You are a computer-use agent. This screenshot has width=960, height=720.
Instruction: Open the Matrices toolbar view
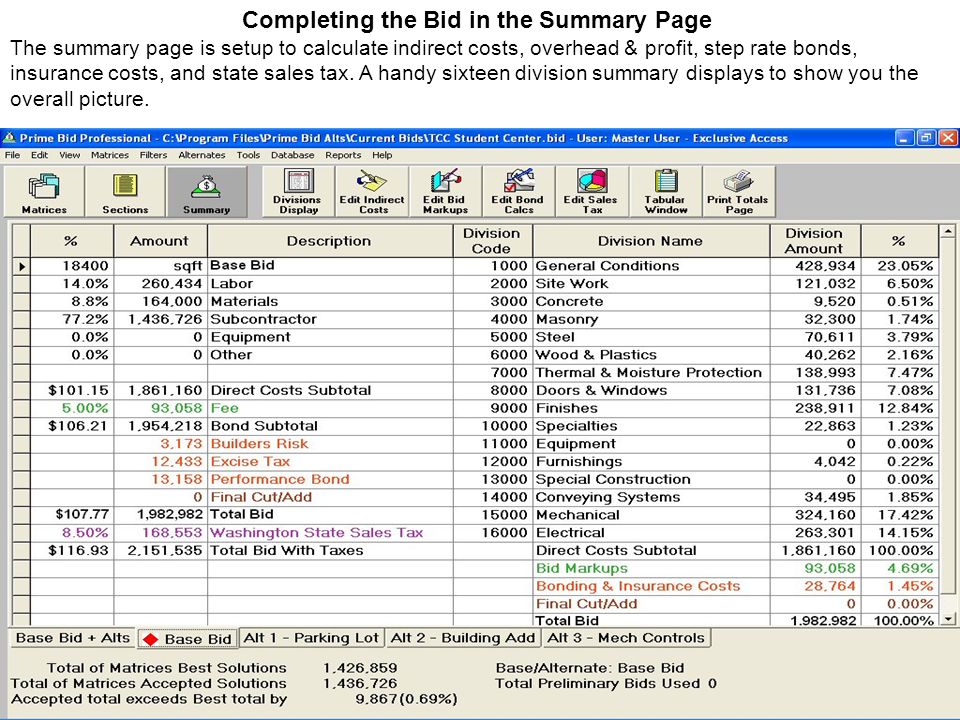coord(44,191)
